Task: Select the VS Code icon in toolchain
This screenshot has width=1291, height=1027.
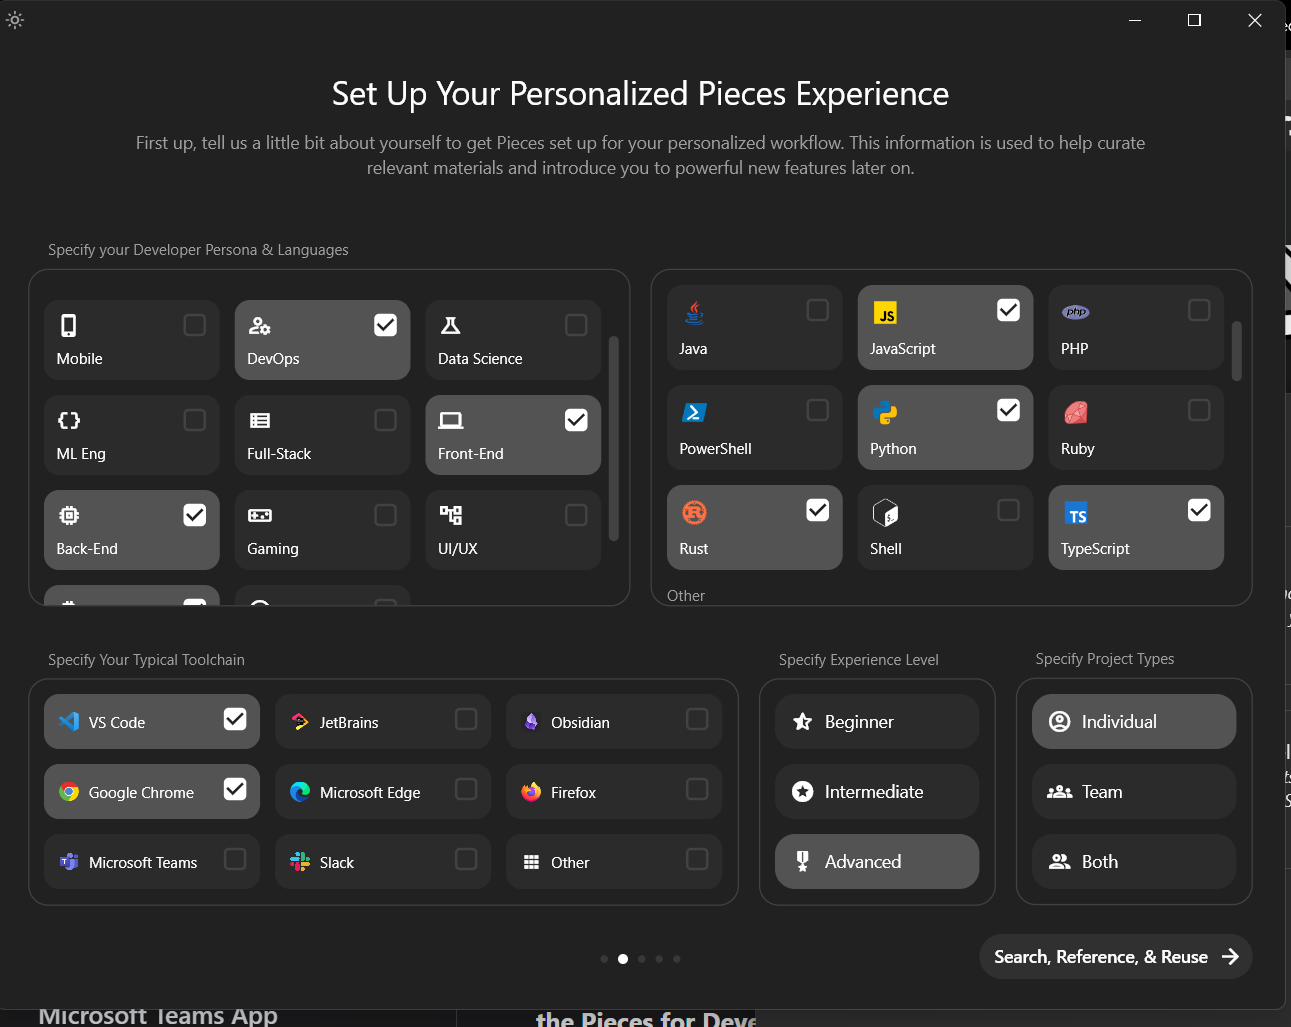Action: pos(69,721)
